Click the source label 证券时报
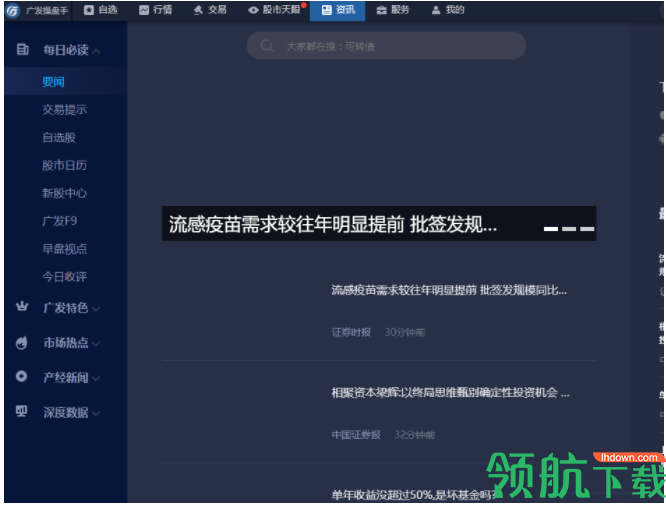 click(351, 332)
